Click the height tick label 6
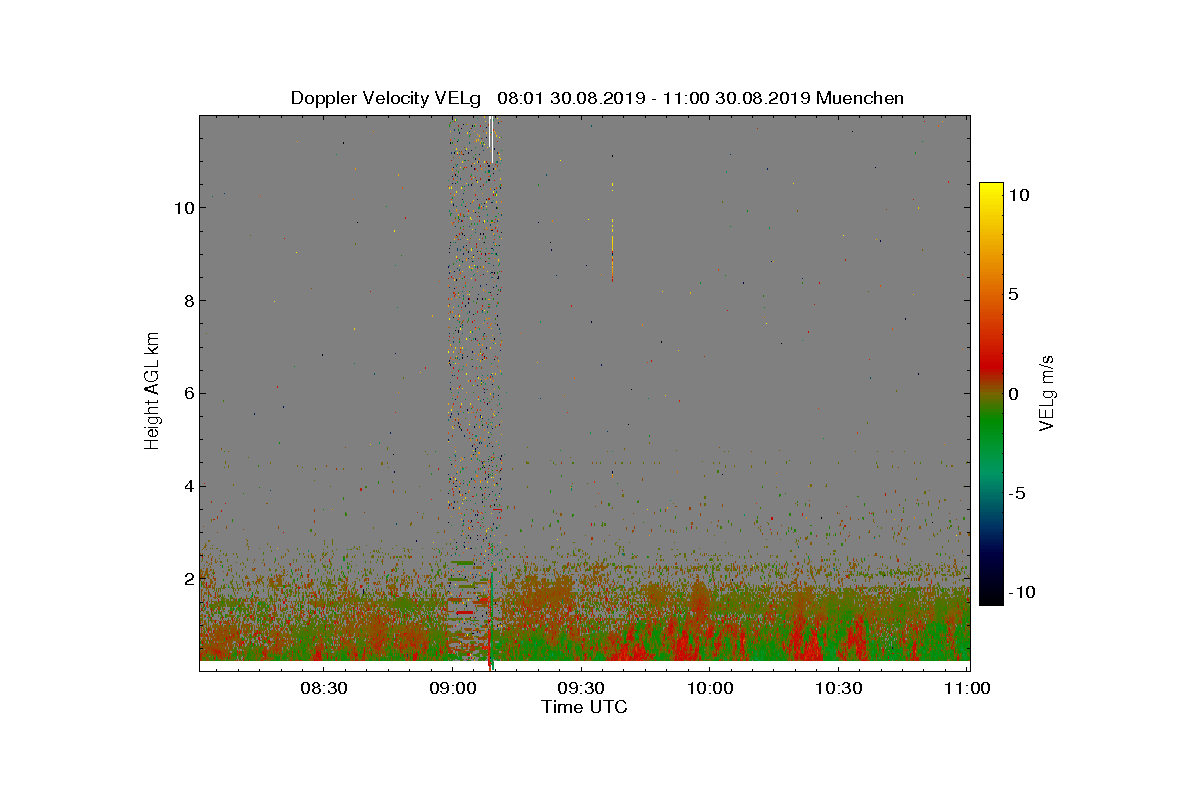 [188, 393]
